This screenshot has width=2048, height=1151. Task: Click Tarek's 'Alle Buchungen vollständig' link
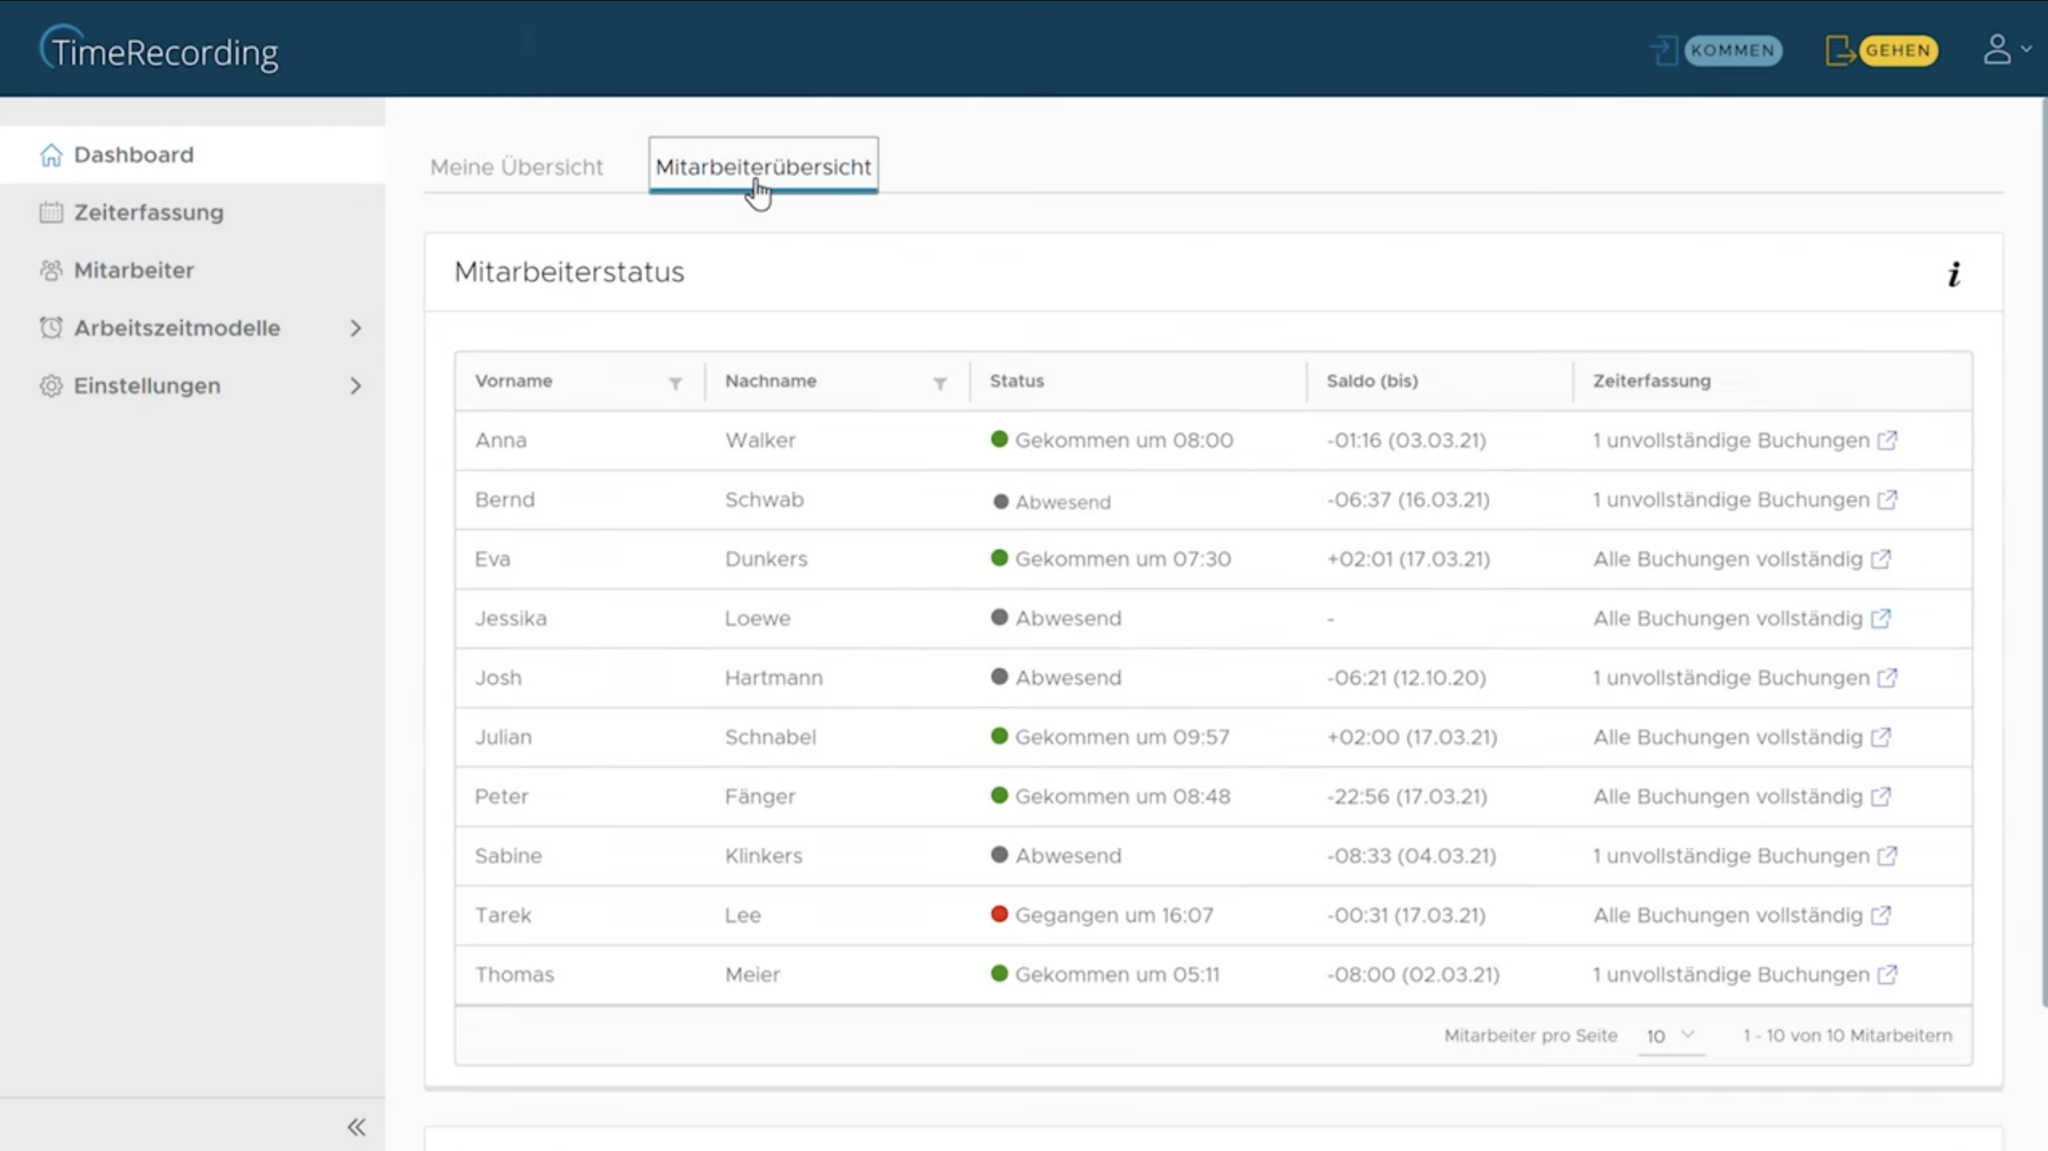(x=1728, y=915)
